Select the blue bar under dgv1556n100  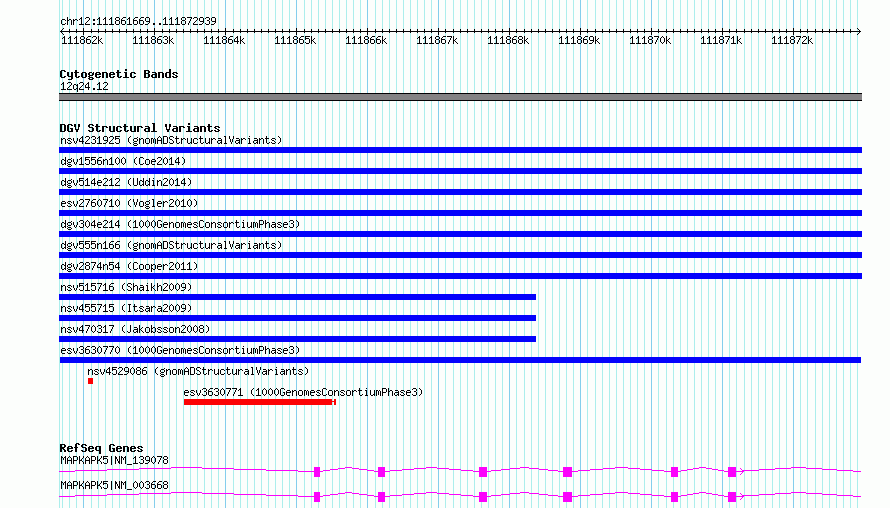coord(460,171)
